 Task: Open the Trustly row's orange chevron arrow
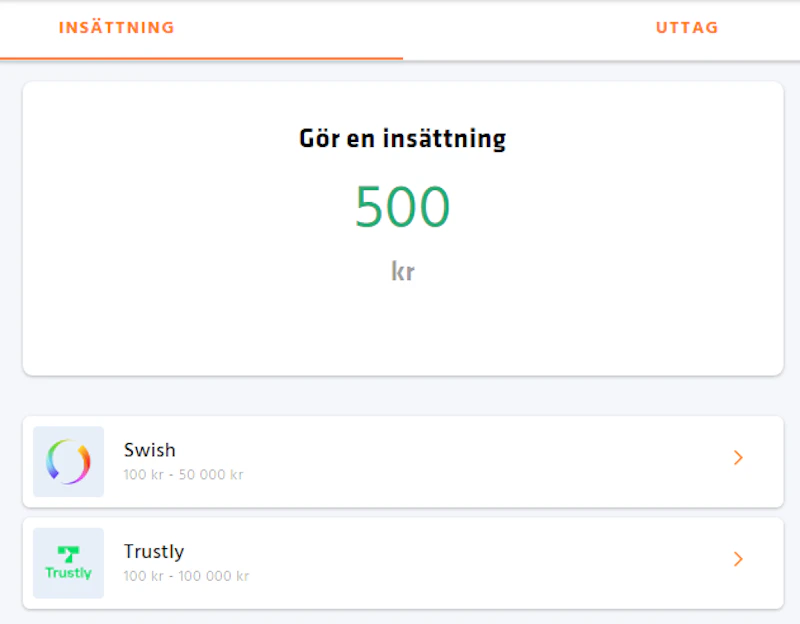[x=738, y=559]
